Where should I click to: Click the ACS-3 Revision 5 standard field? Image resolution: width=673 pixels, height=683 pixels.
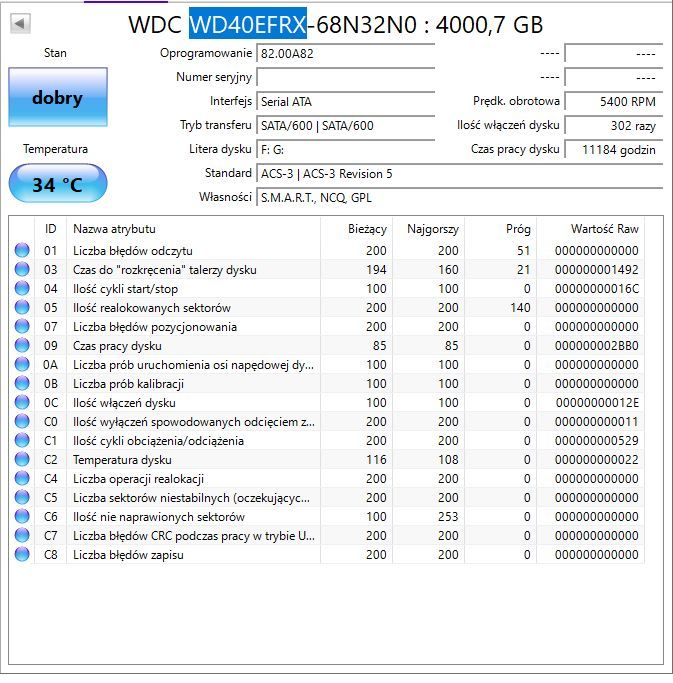(460, 173)
